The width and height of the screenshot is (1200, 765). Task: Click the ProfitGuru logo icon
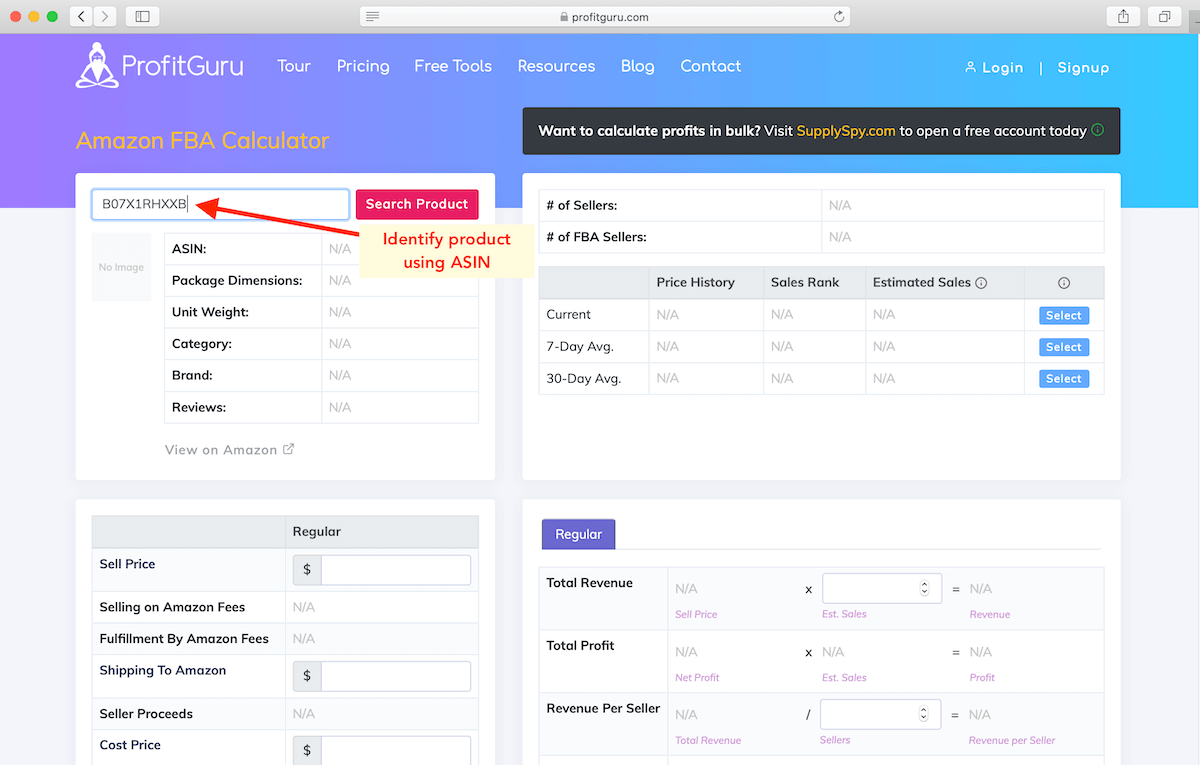coord(97,66)
